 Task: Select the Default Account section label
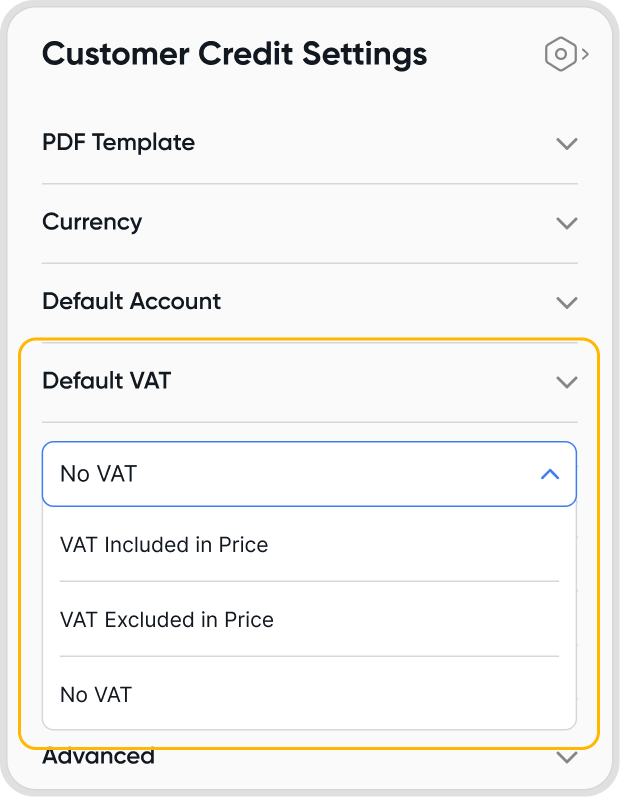coord(131,301)
